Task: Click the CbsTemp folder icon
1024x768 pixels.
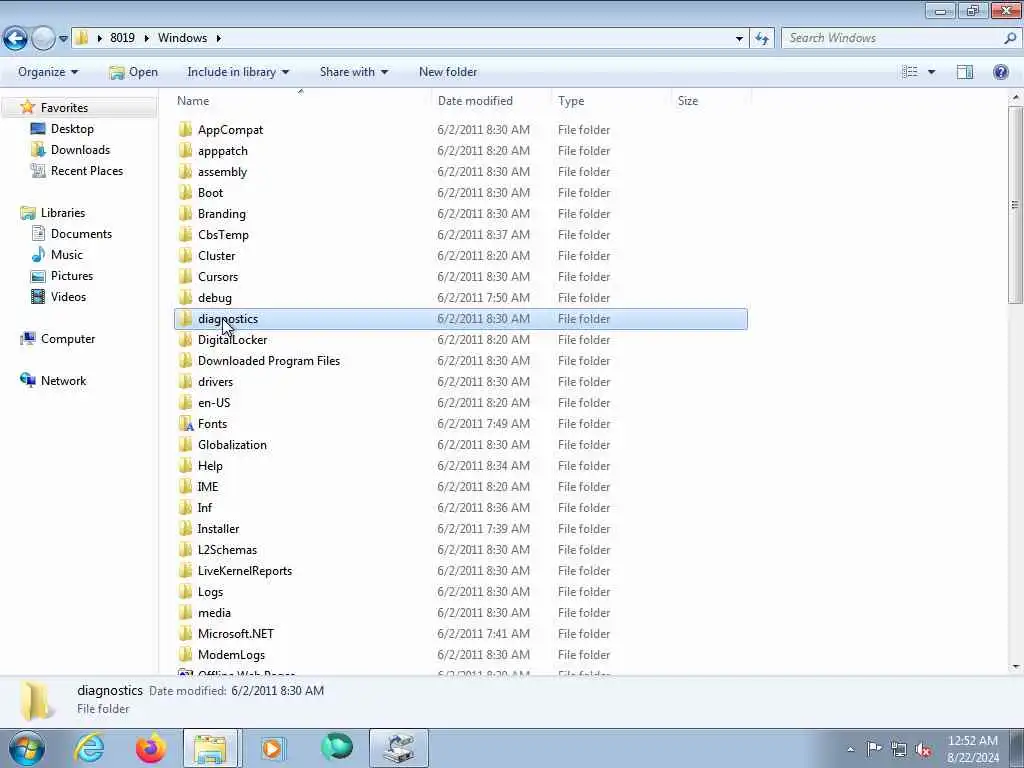Action: [185, 234]
